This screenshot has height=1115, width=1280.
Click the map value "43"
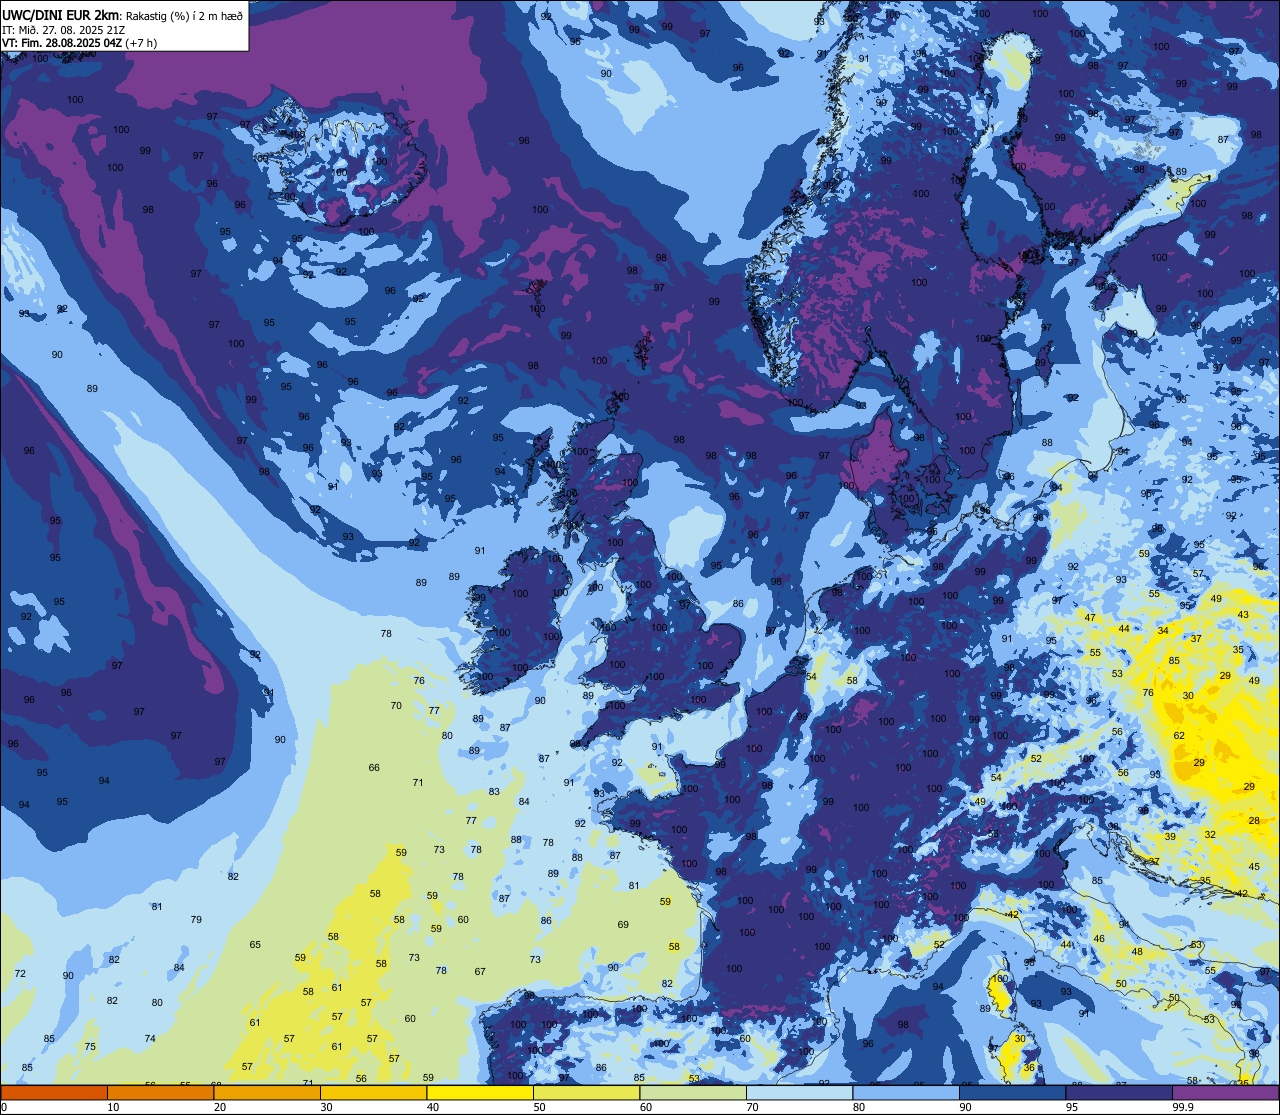tap(1243, 615)
